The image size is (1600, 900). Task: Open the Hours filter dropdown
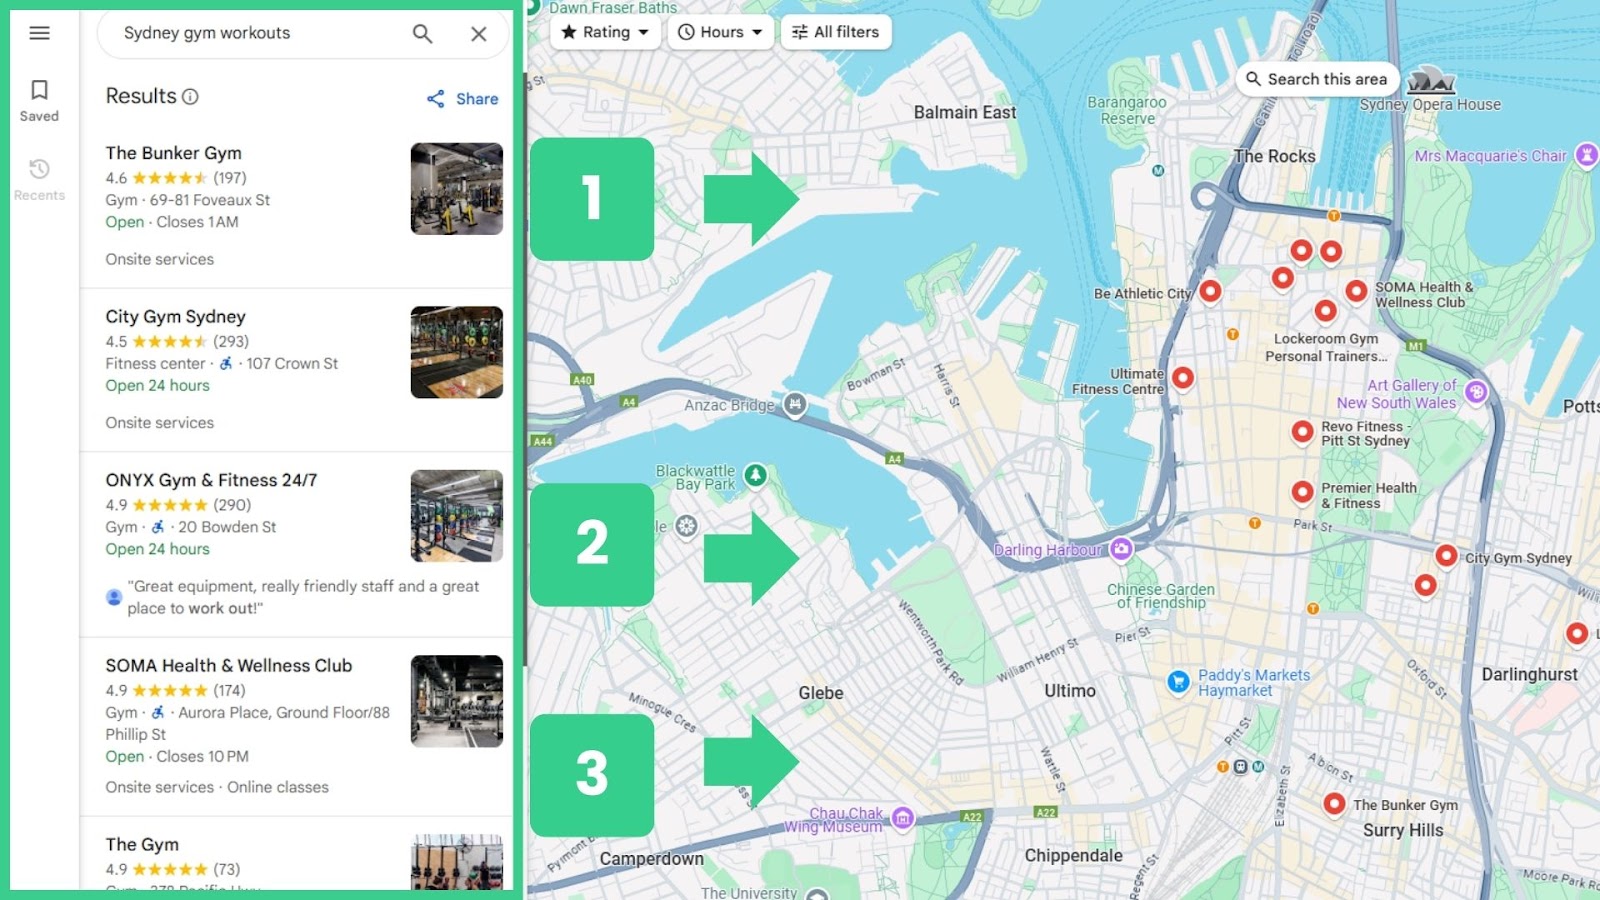click(720, 32)
